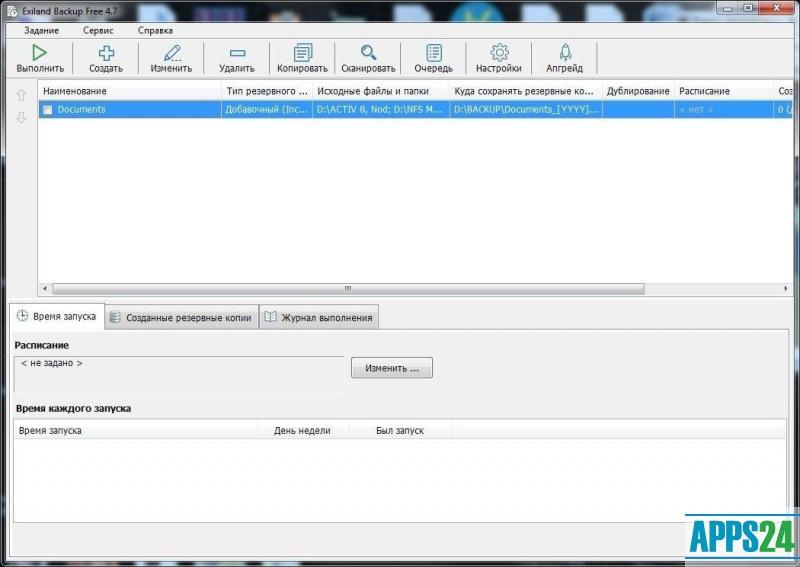Open the Очередь queue icon
Screen dimensions: 800x567
tap(433, 54)
